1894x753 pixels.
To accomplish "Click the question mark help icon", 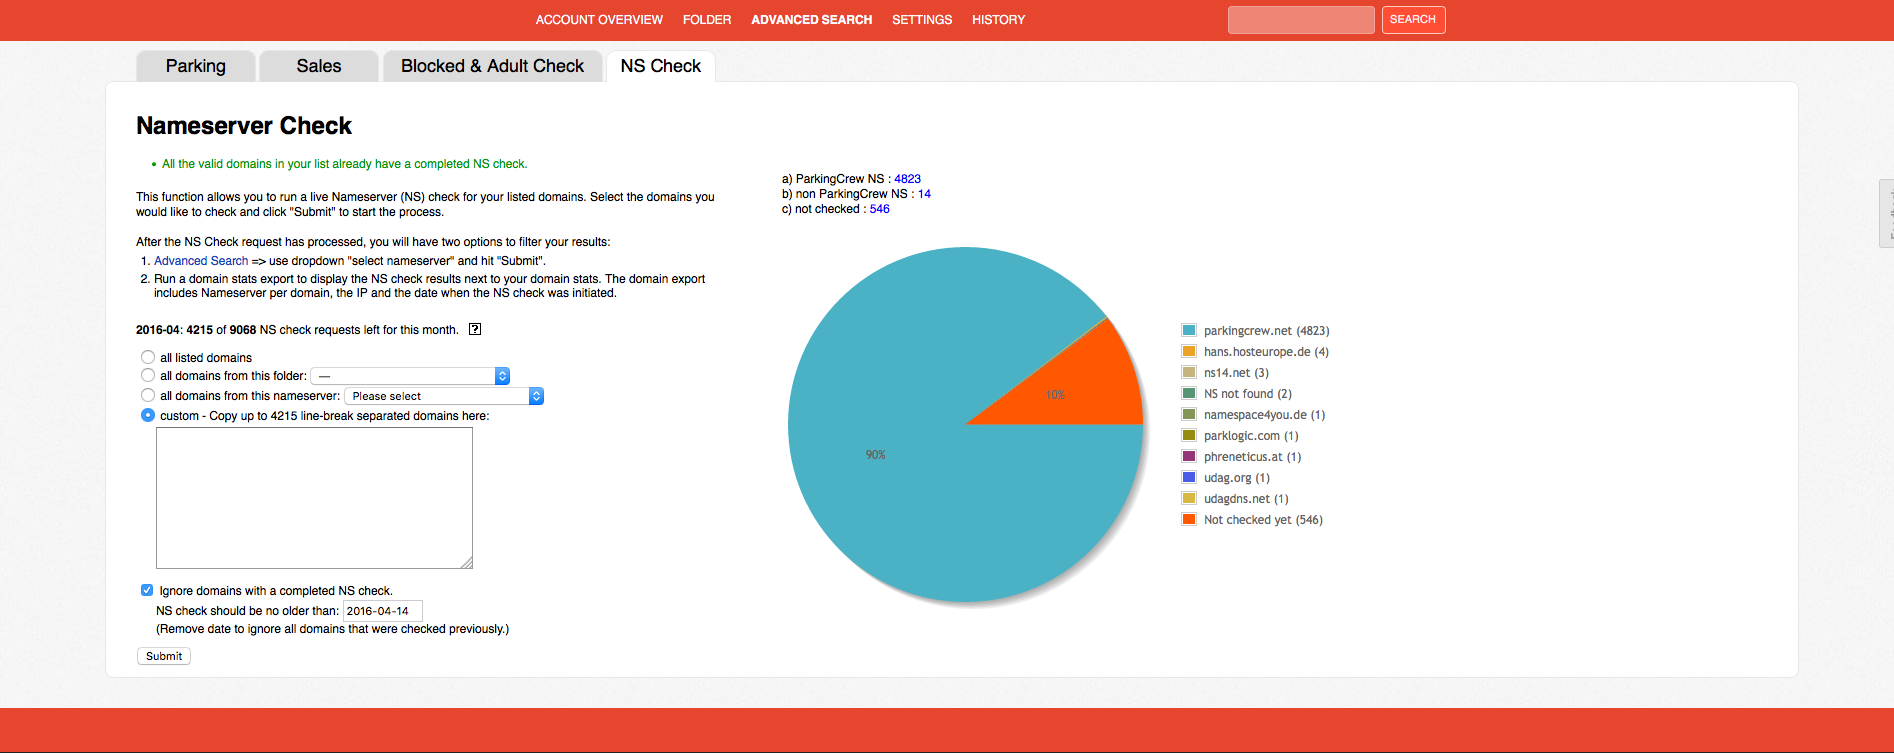I will point(475,330).
